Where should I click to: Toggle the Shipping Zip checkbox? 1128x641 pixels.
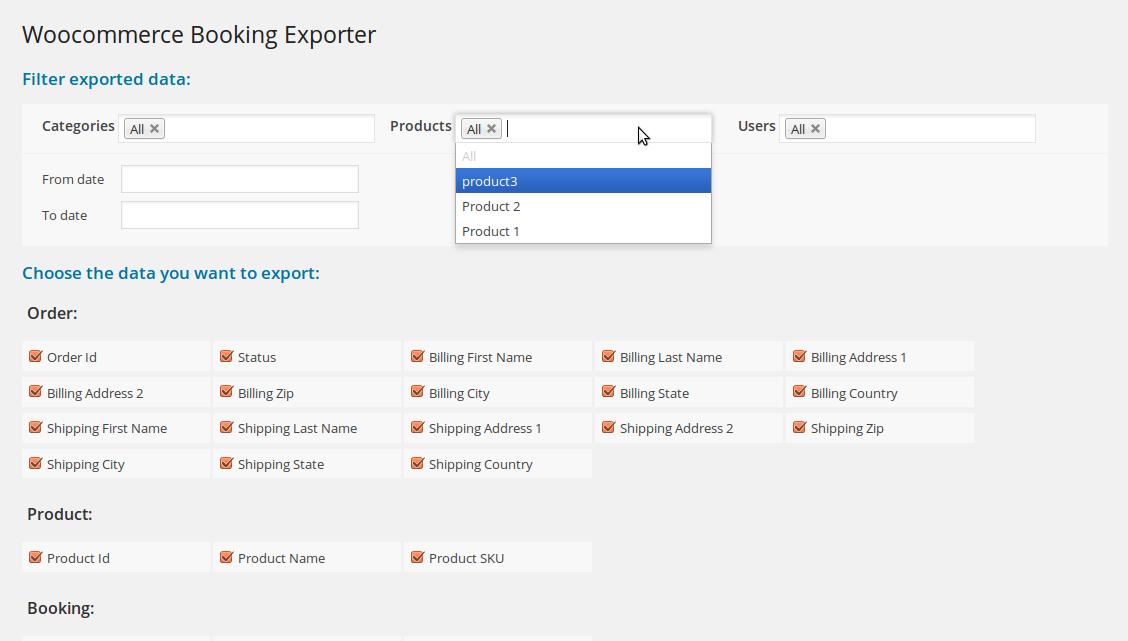point(799,427)
